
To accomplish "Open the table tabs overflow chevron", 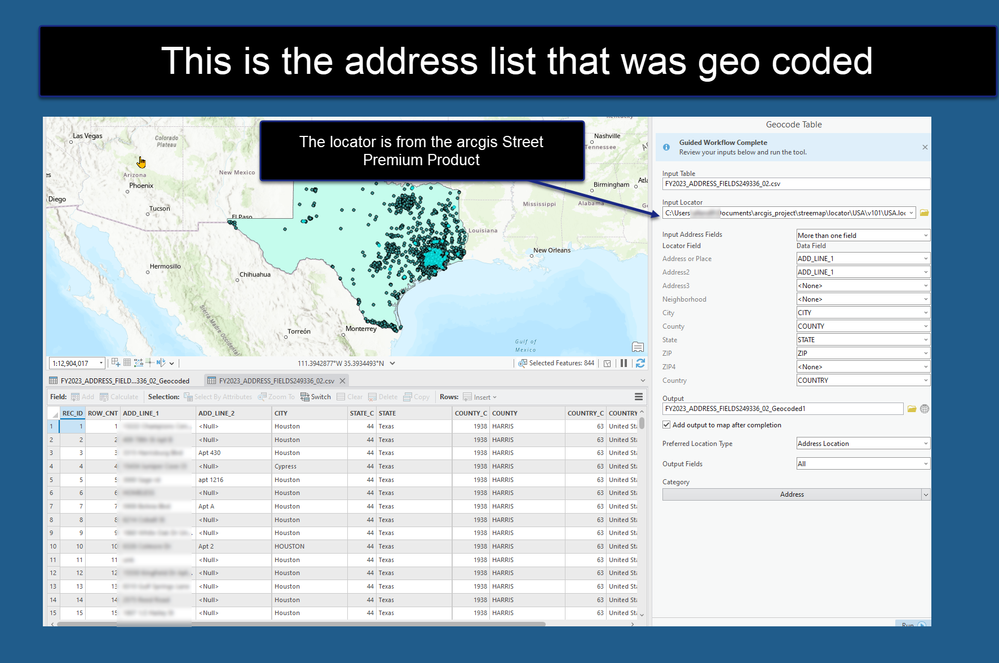I will [x=642, y=381].
